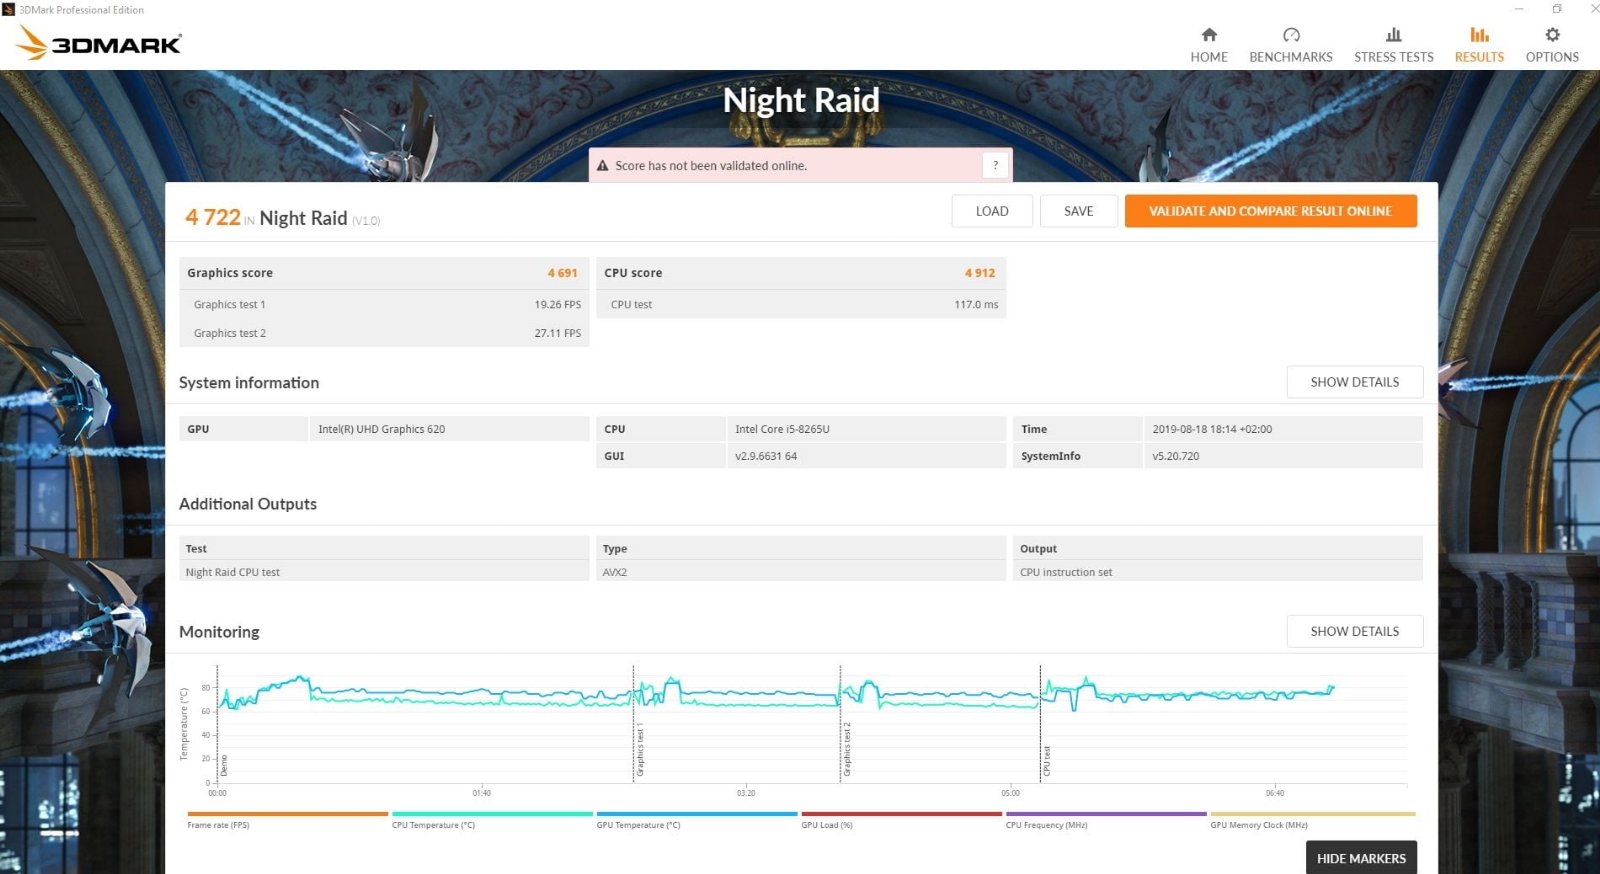Viewport: 1600px width, 874px height.
Task: Toggle GPU Load (%) legend bar
Action: point(901,814)
